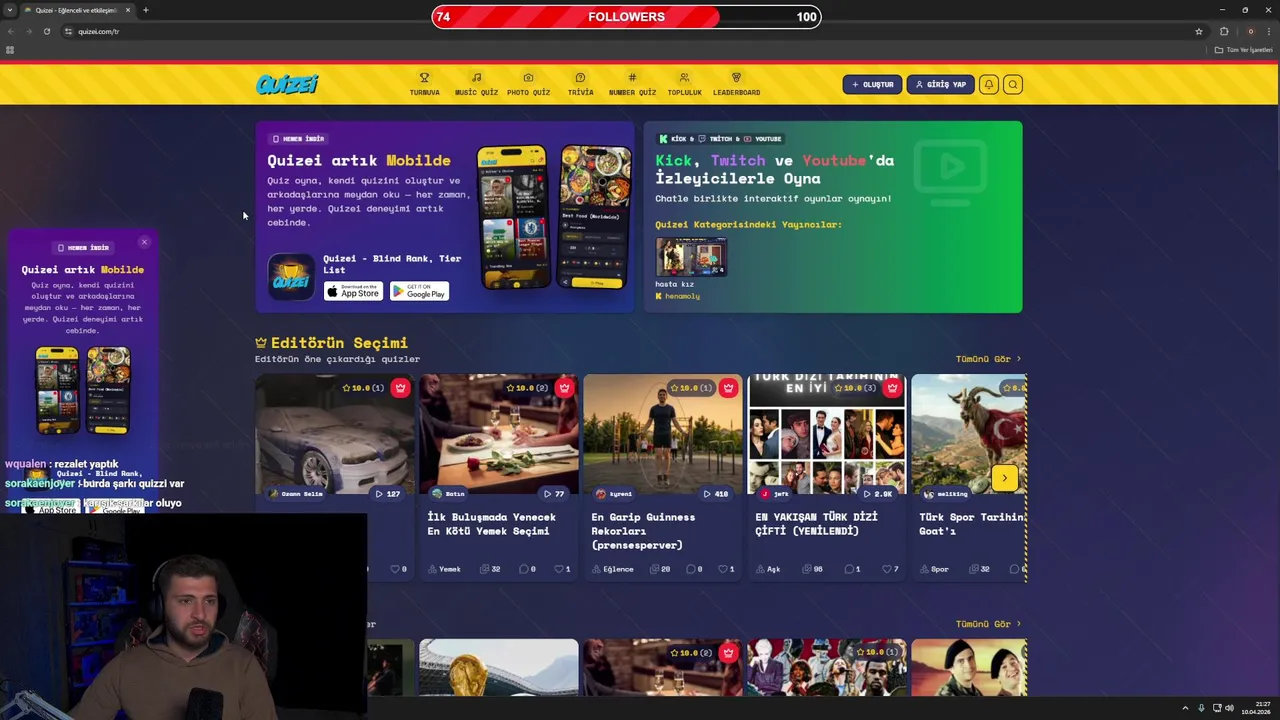This screenshot has height=720, width=1280.
Task: Open the Leaderboard page
Action: pos(736,84)
